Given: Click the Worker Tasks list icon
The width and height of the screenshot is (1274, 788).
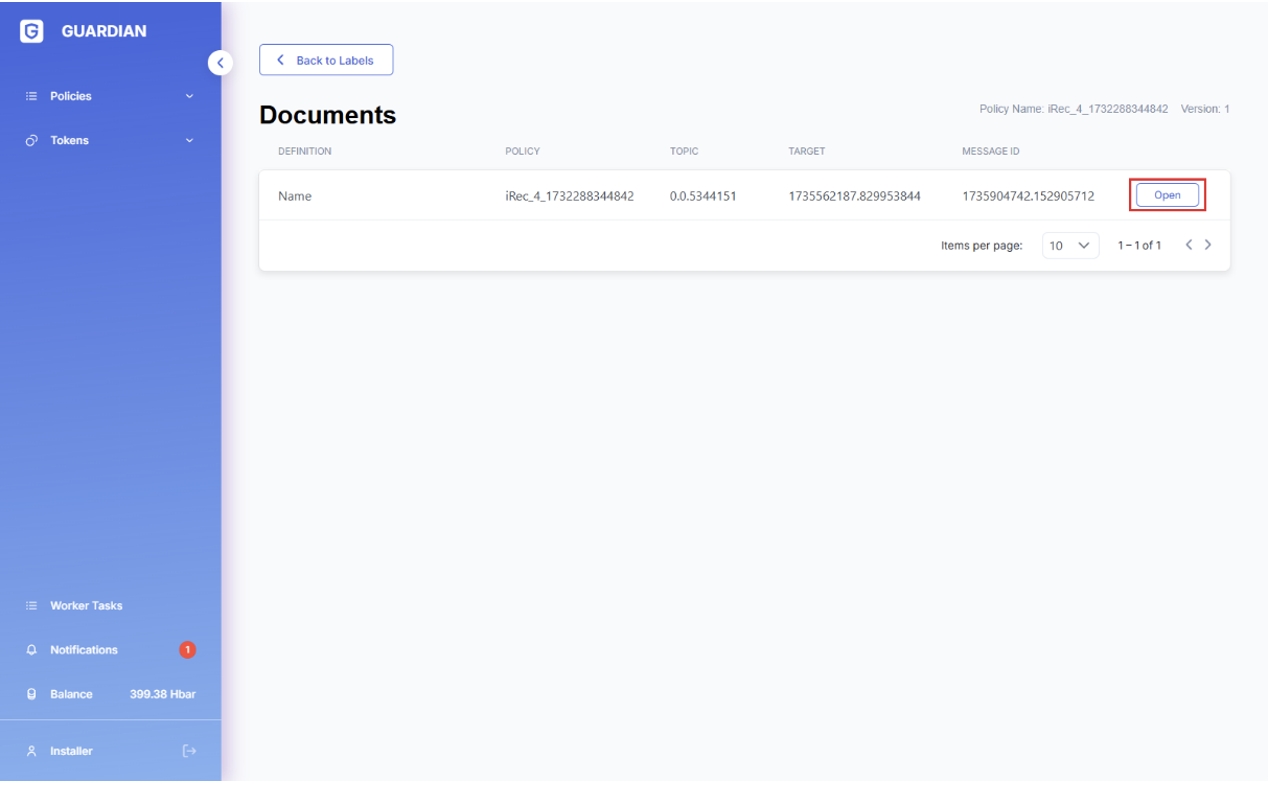Looking at the screenshot, I should [32, 606].
